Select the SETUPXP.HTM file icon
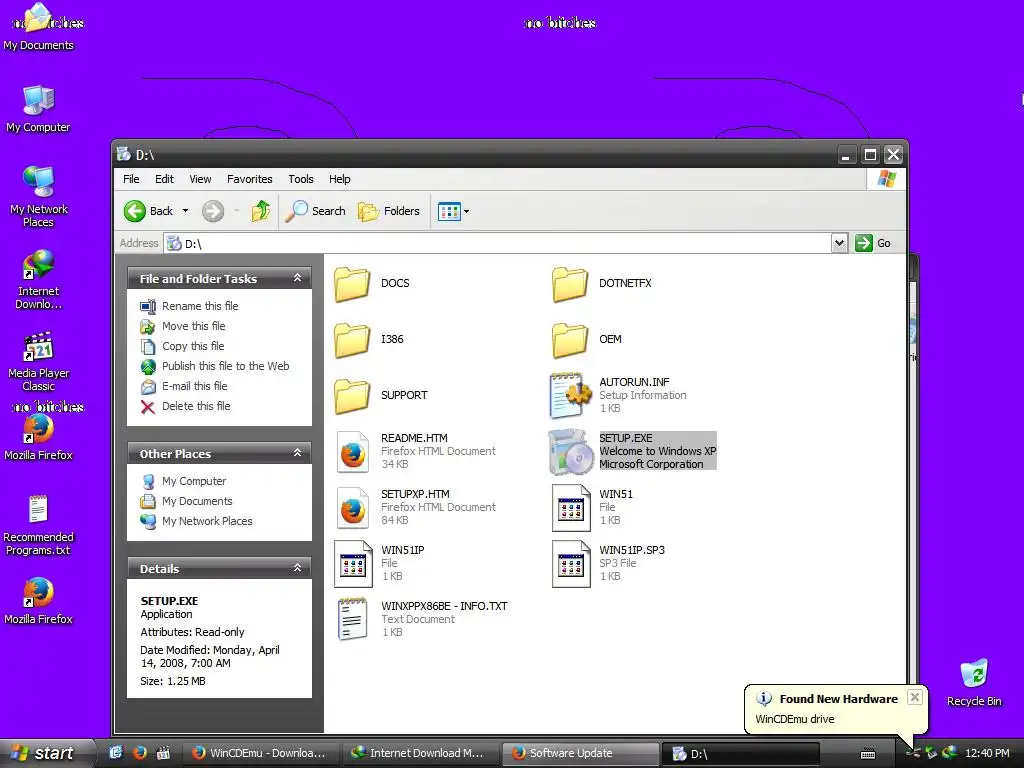The image size is (1024, 768). click(353, 507)
